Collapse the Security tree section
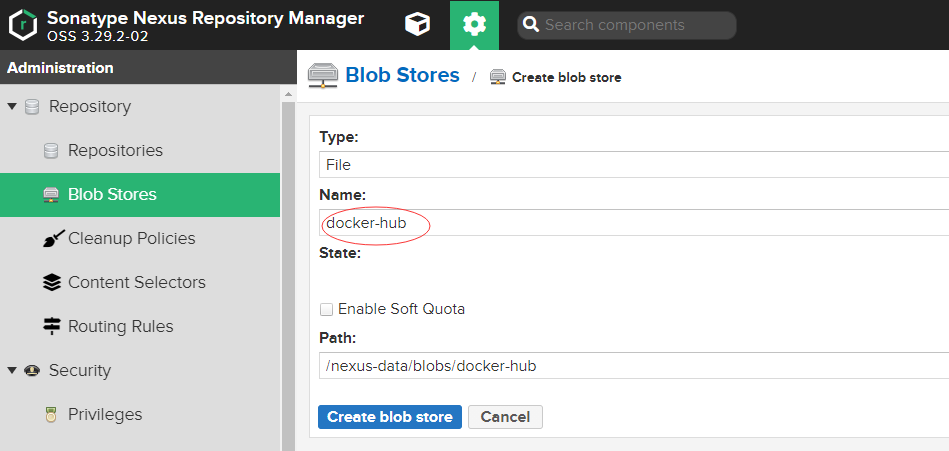The image size is (949, 451). [12, 371]
